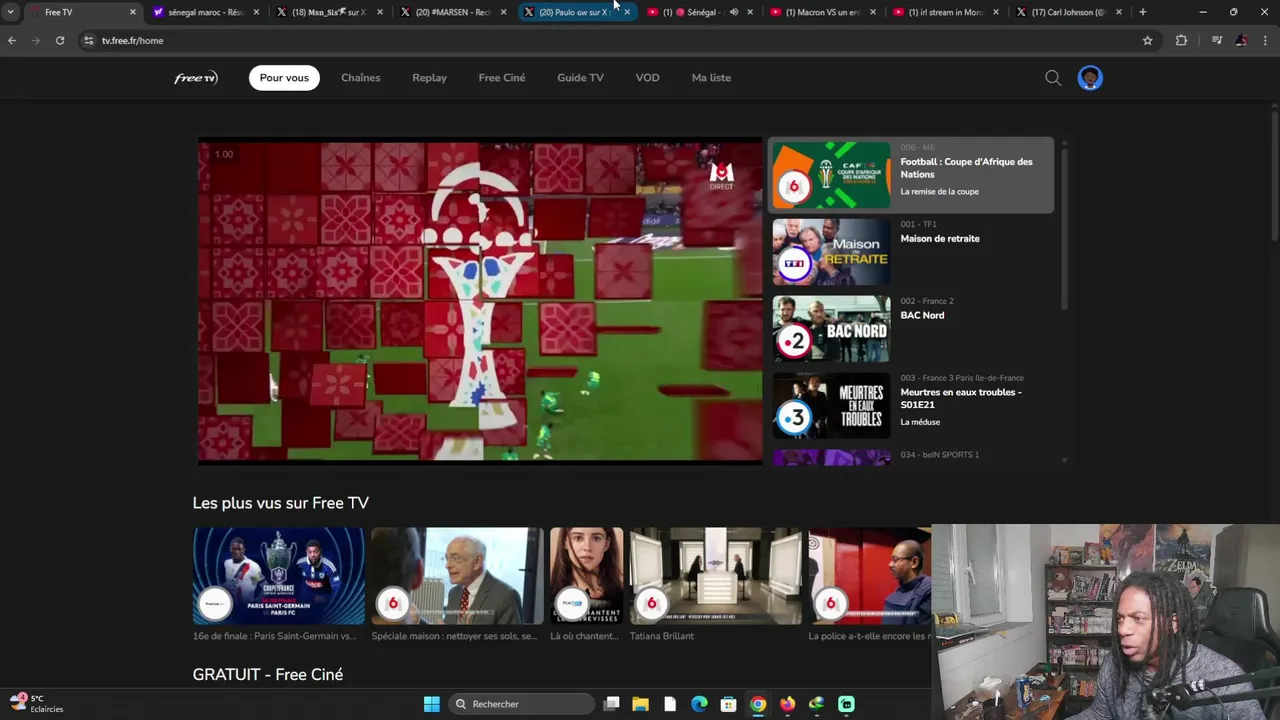This screenshot has width=1280, height=720.
Task: Open Ma liste
Action: click(x=711, y=78)
